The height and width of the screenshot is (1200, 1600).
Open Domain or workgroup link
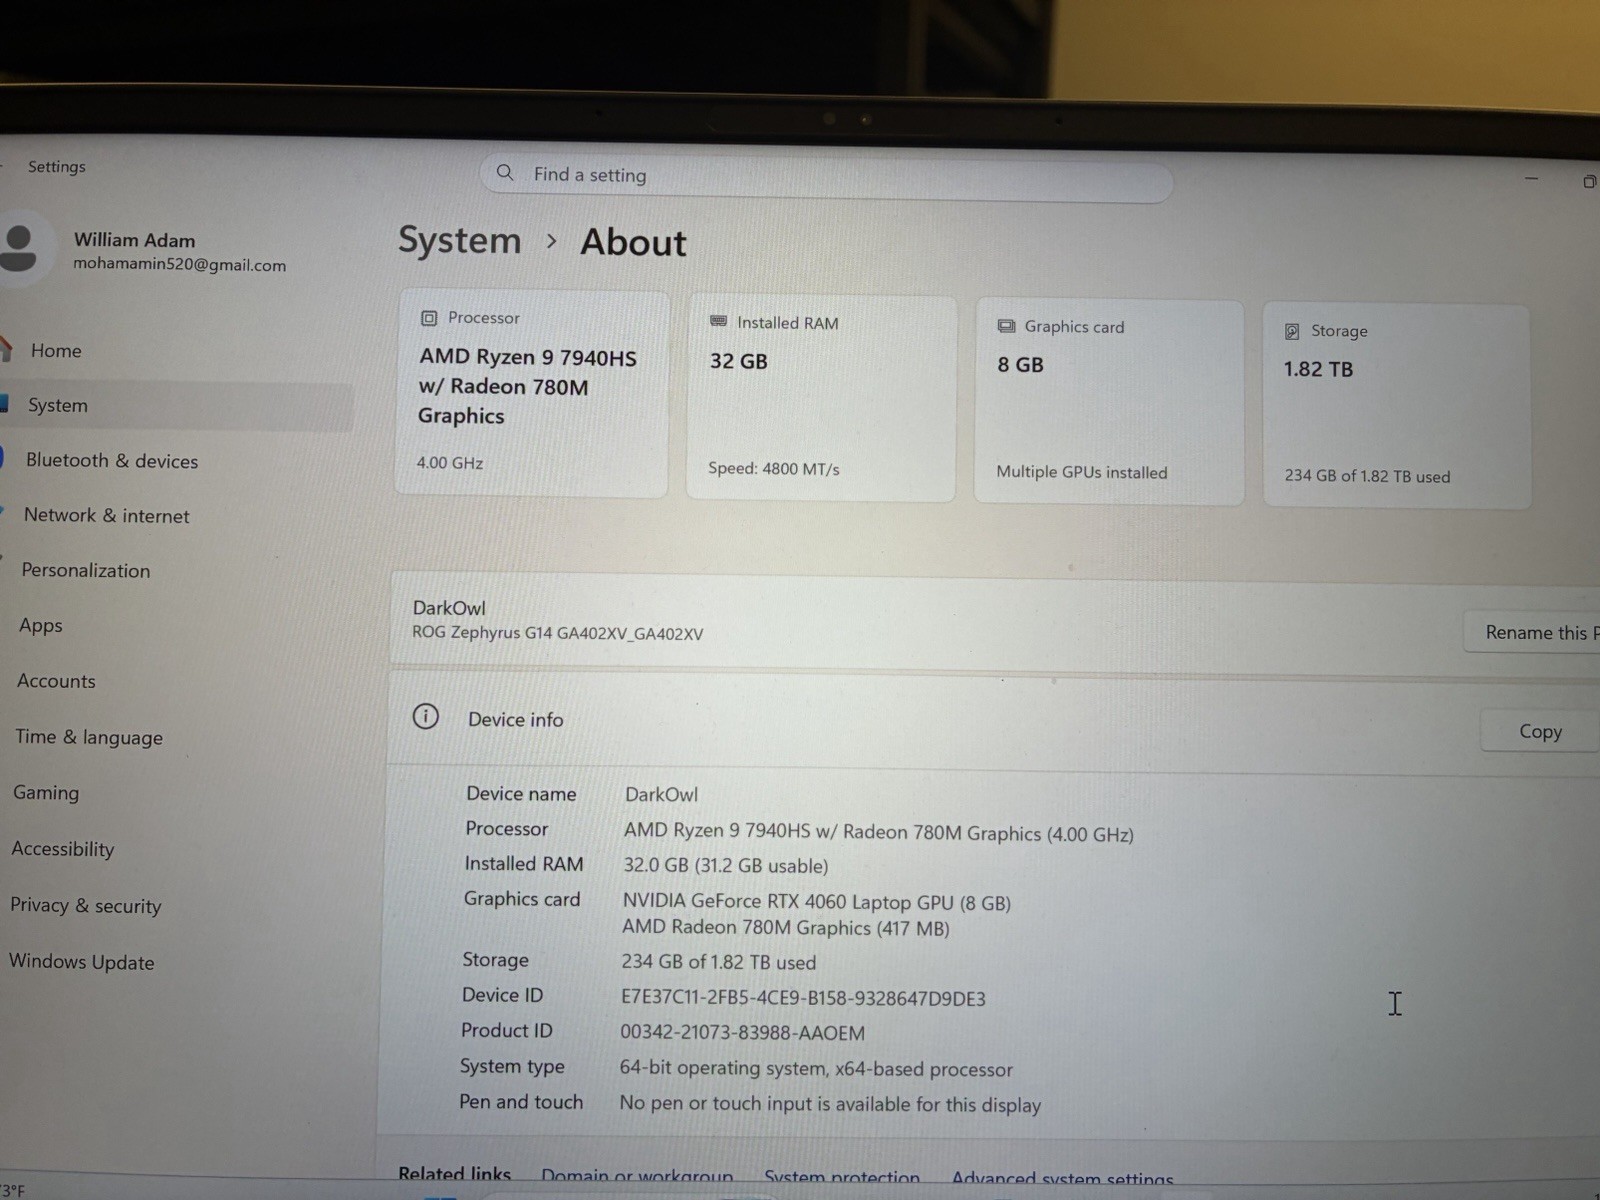click(x=637, y=1177)
